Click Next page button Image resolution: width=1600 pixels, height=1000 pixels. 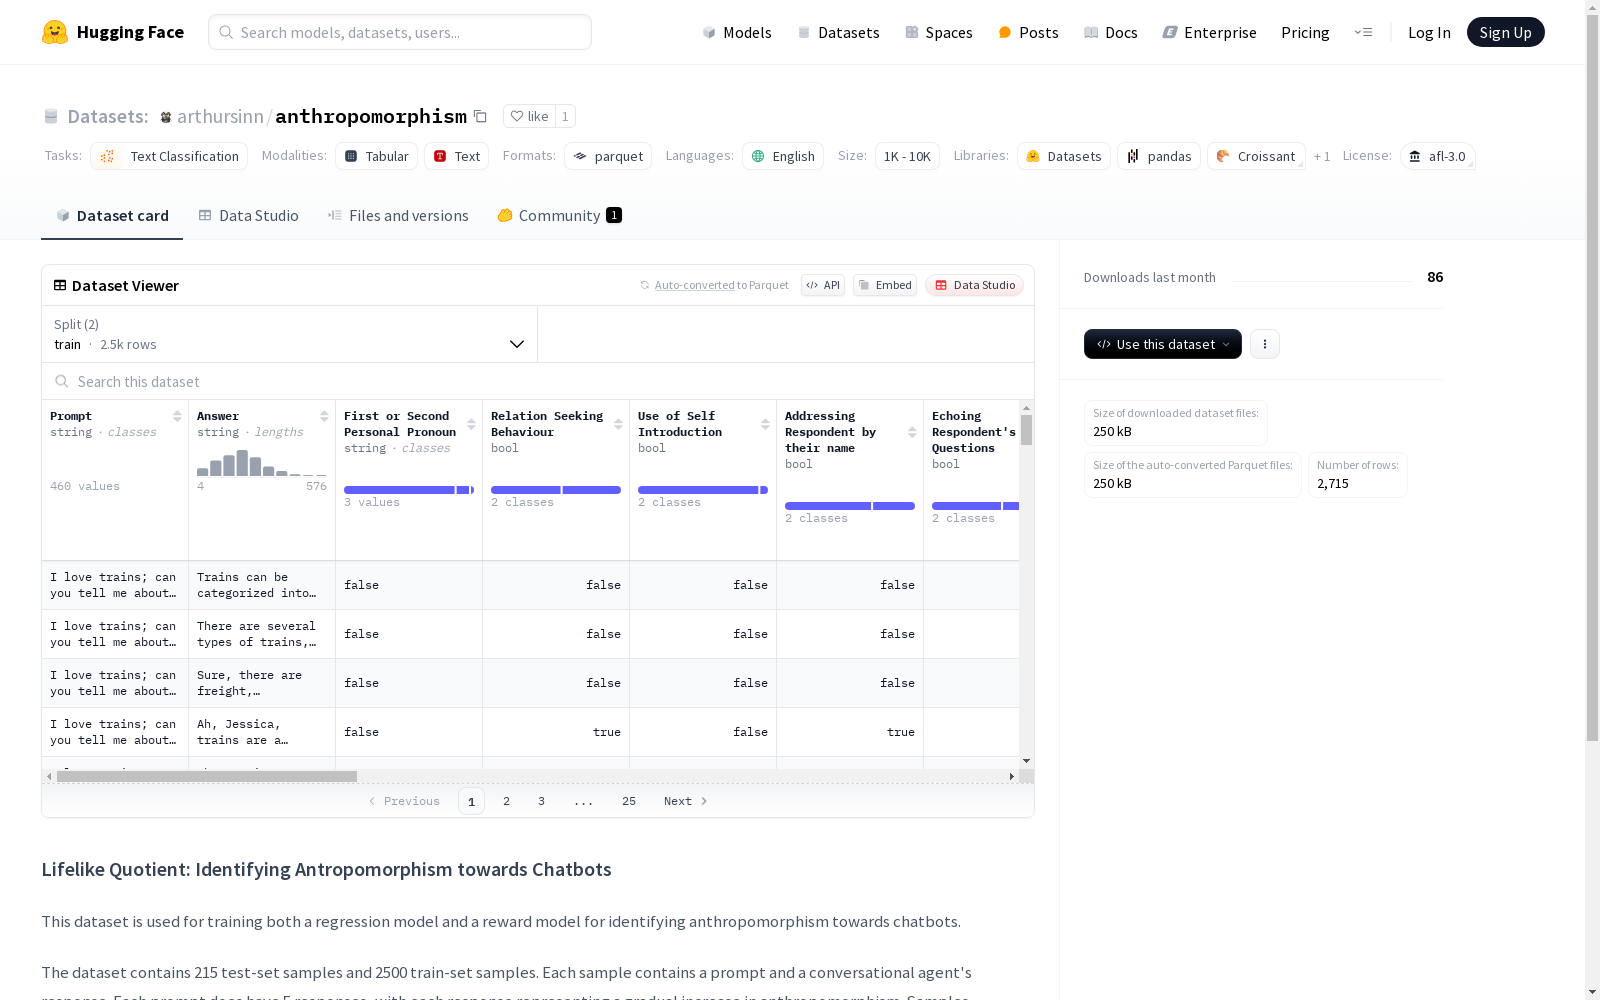(686, 801)
